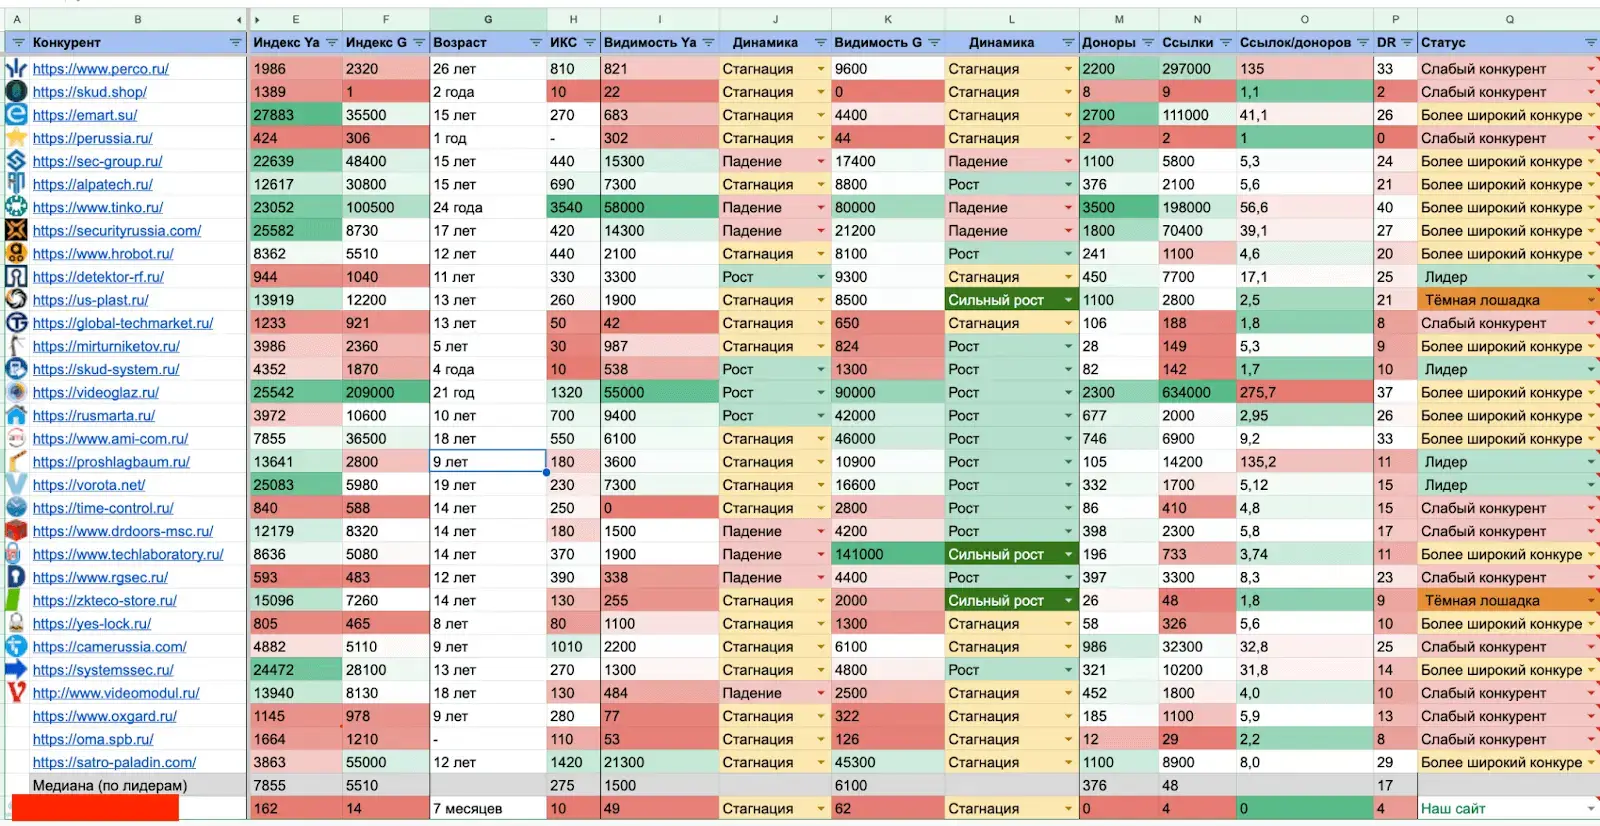Click the blue arrow favicon next to systemssec.ru
This screenshot has width=1600, height=826.
16,670
